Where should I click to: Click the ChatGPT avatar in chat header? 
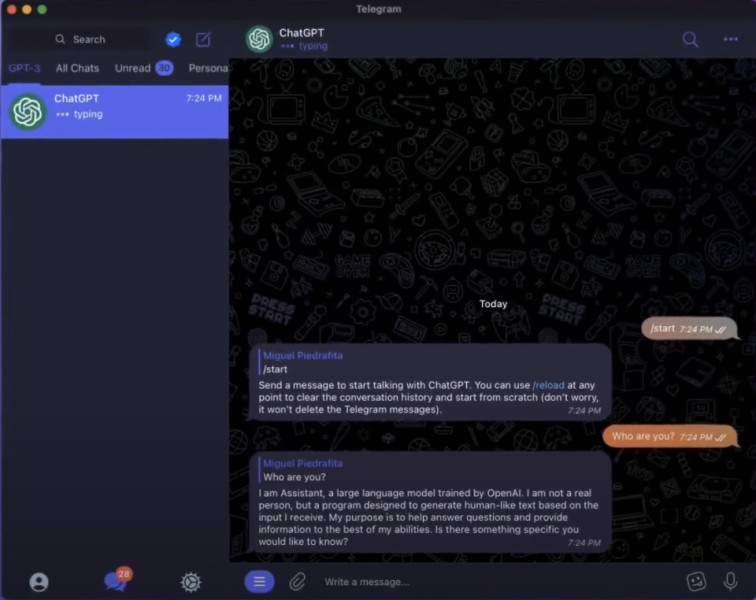(x=259, y=39)
